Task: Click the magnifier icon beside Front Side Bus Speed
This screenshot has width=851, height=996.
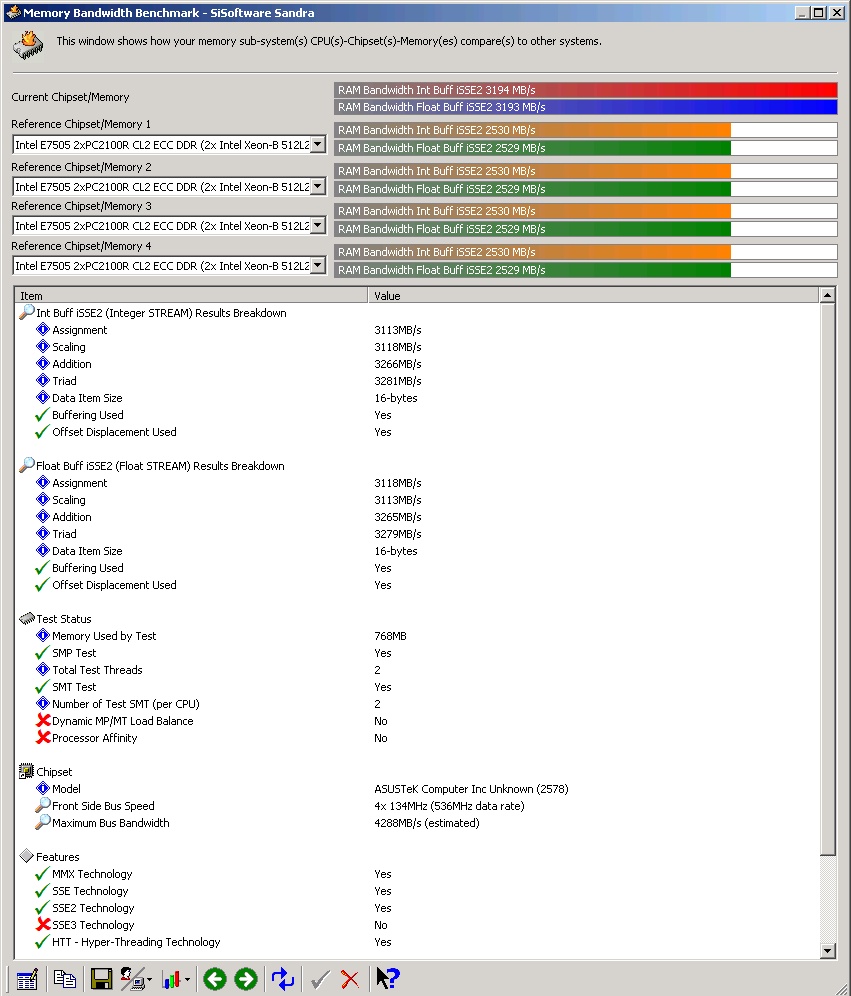Action: click(x=43, y=805)
